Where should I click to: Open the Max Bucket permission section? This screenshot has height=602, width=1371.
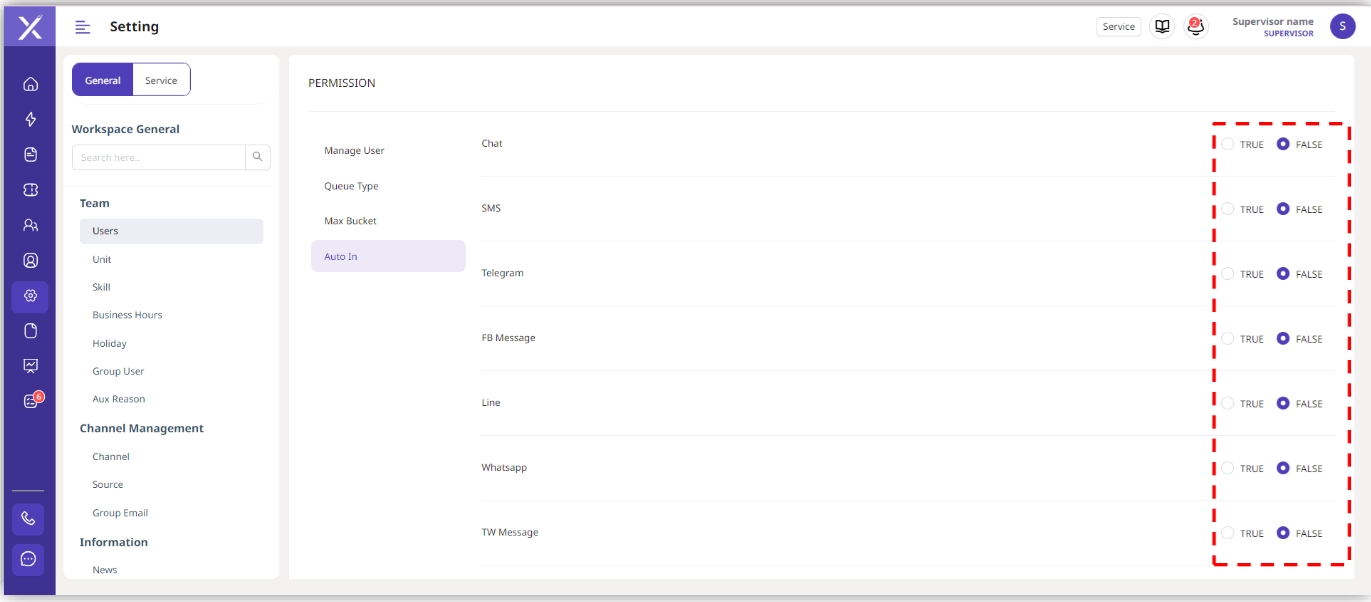click(350, 221)
